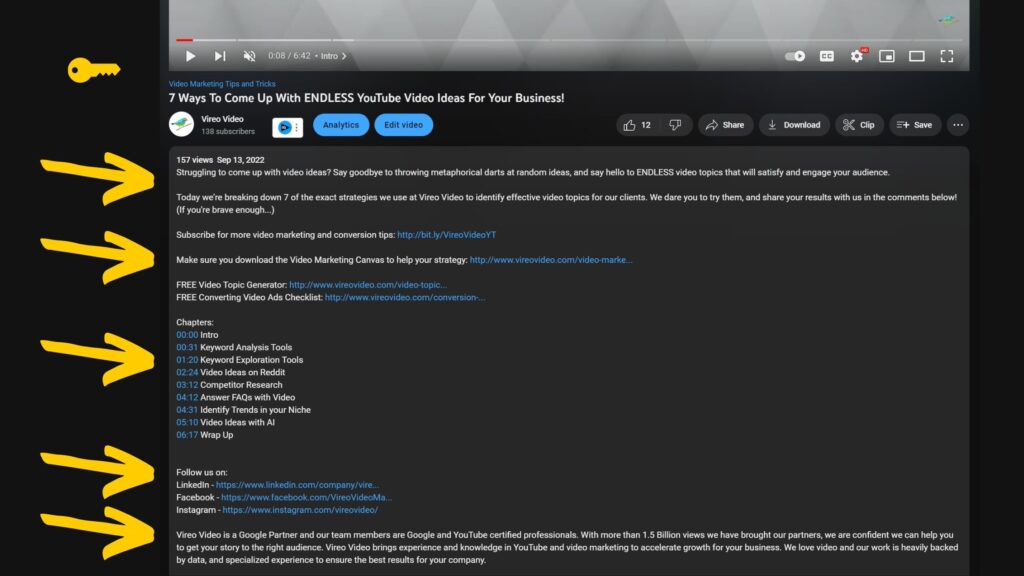Click the video progress bar
1024x576 pixels.
tap(569, 40)
